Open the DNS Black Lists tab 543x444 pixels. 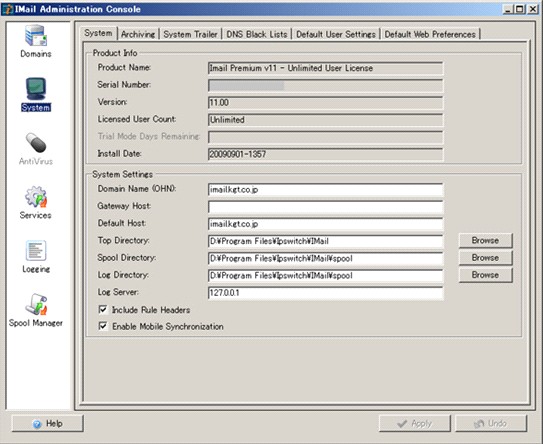(x=257, y=34)
